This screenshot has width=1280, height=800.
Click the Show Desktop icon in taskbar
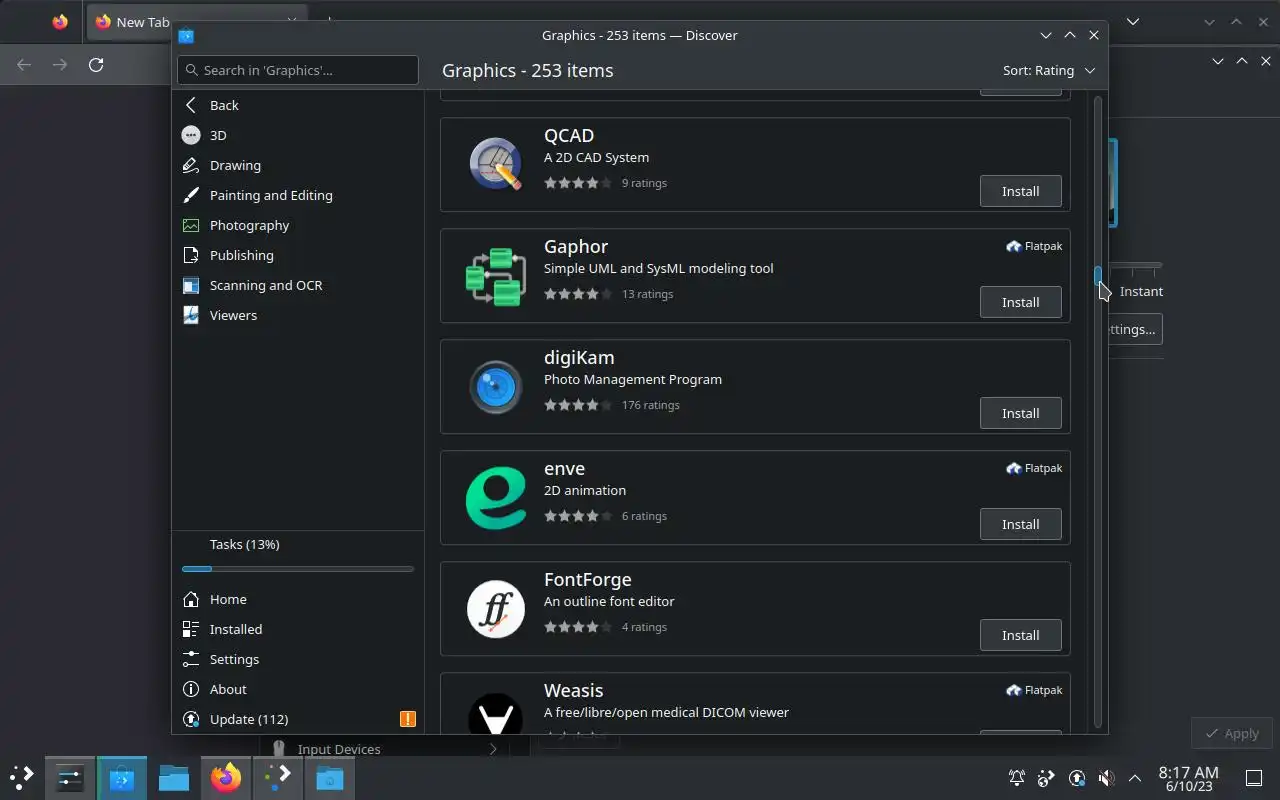[1254, 778]
